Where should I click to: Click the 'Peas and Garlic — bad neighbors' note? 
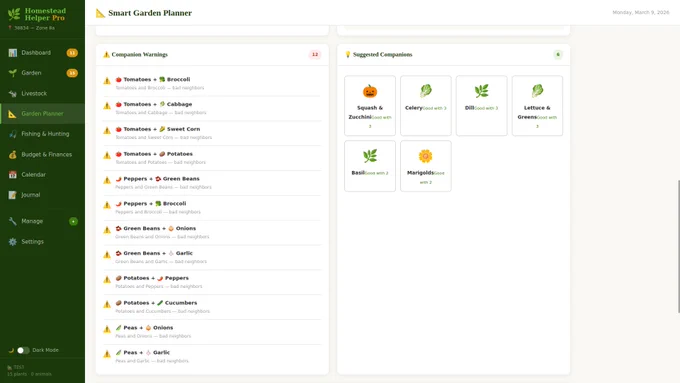(x=152, y=361)
